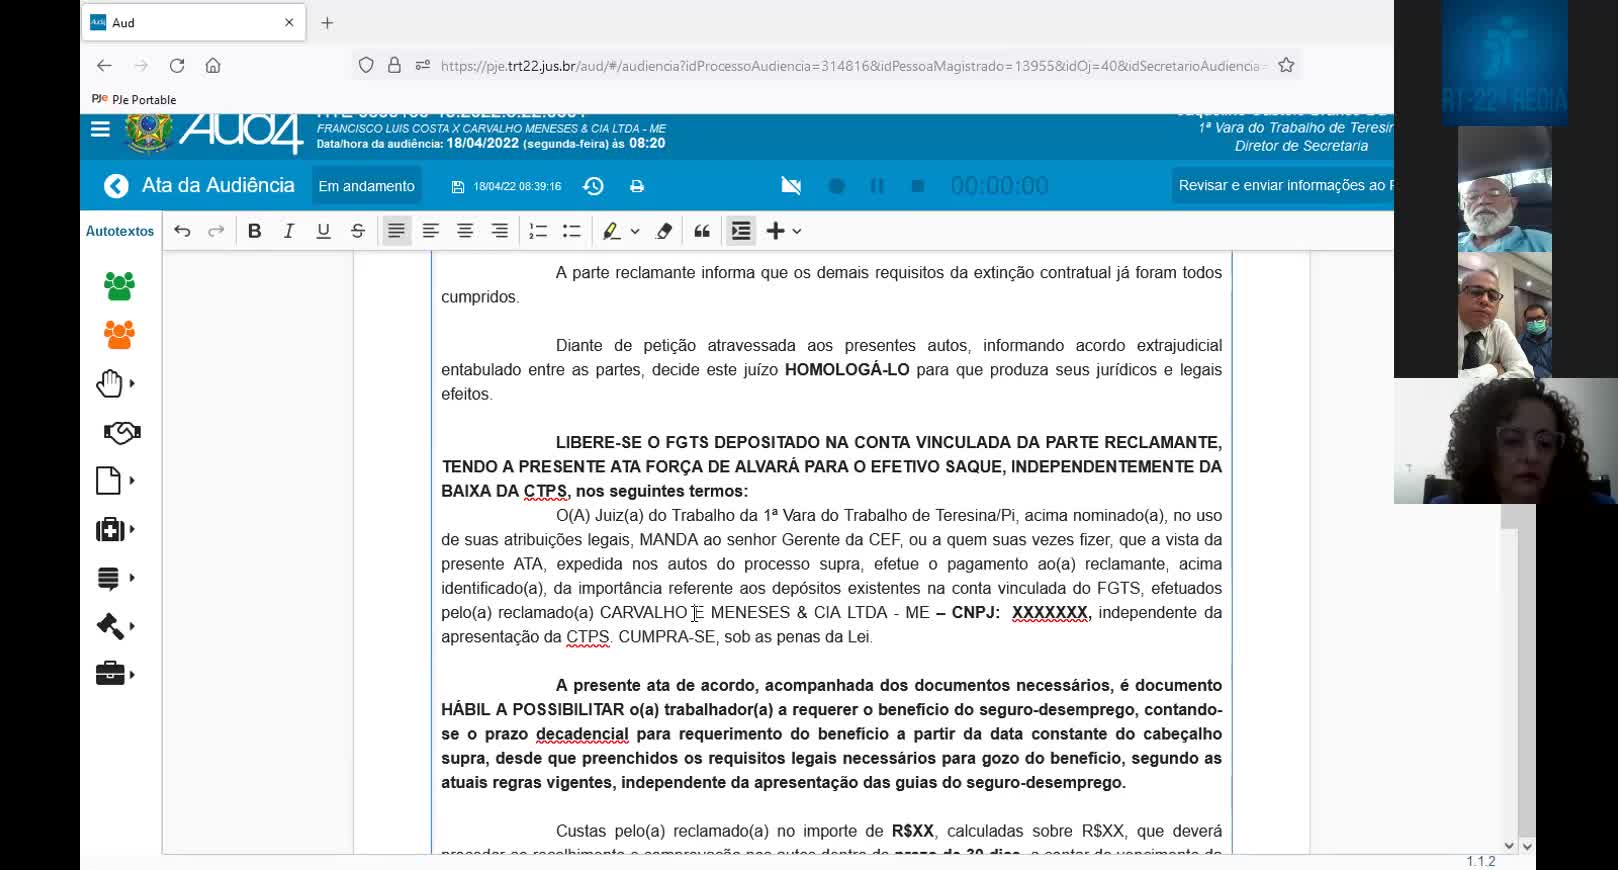This screenshot has width=1618, height=870.
Task: Toggle paragraph indent button
Action: coord(741,231)
